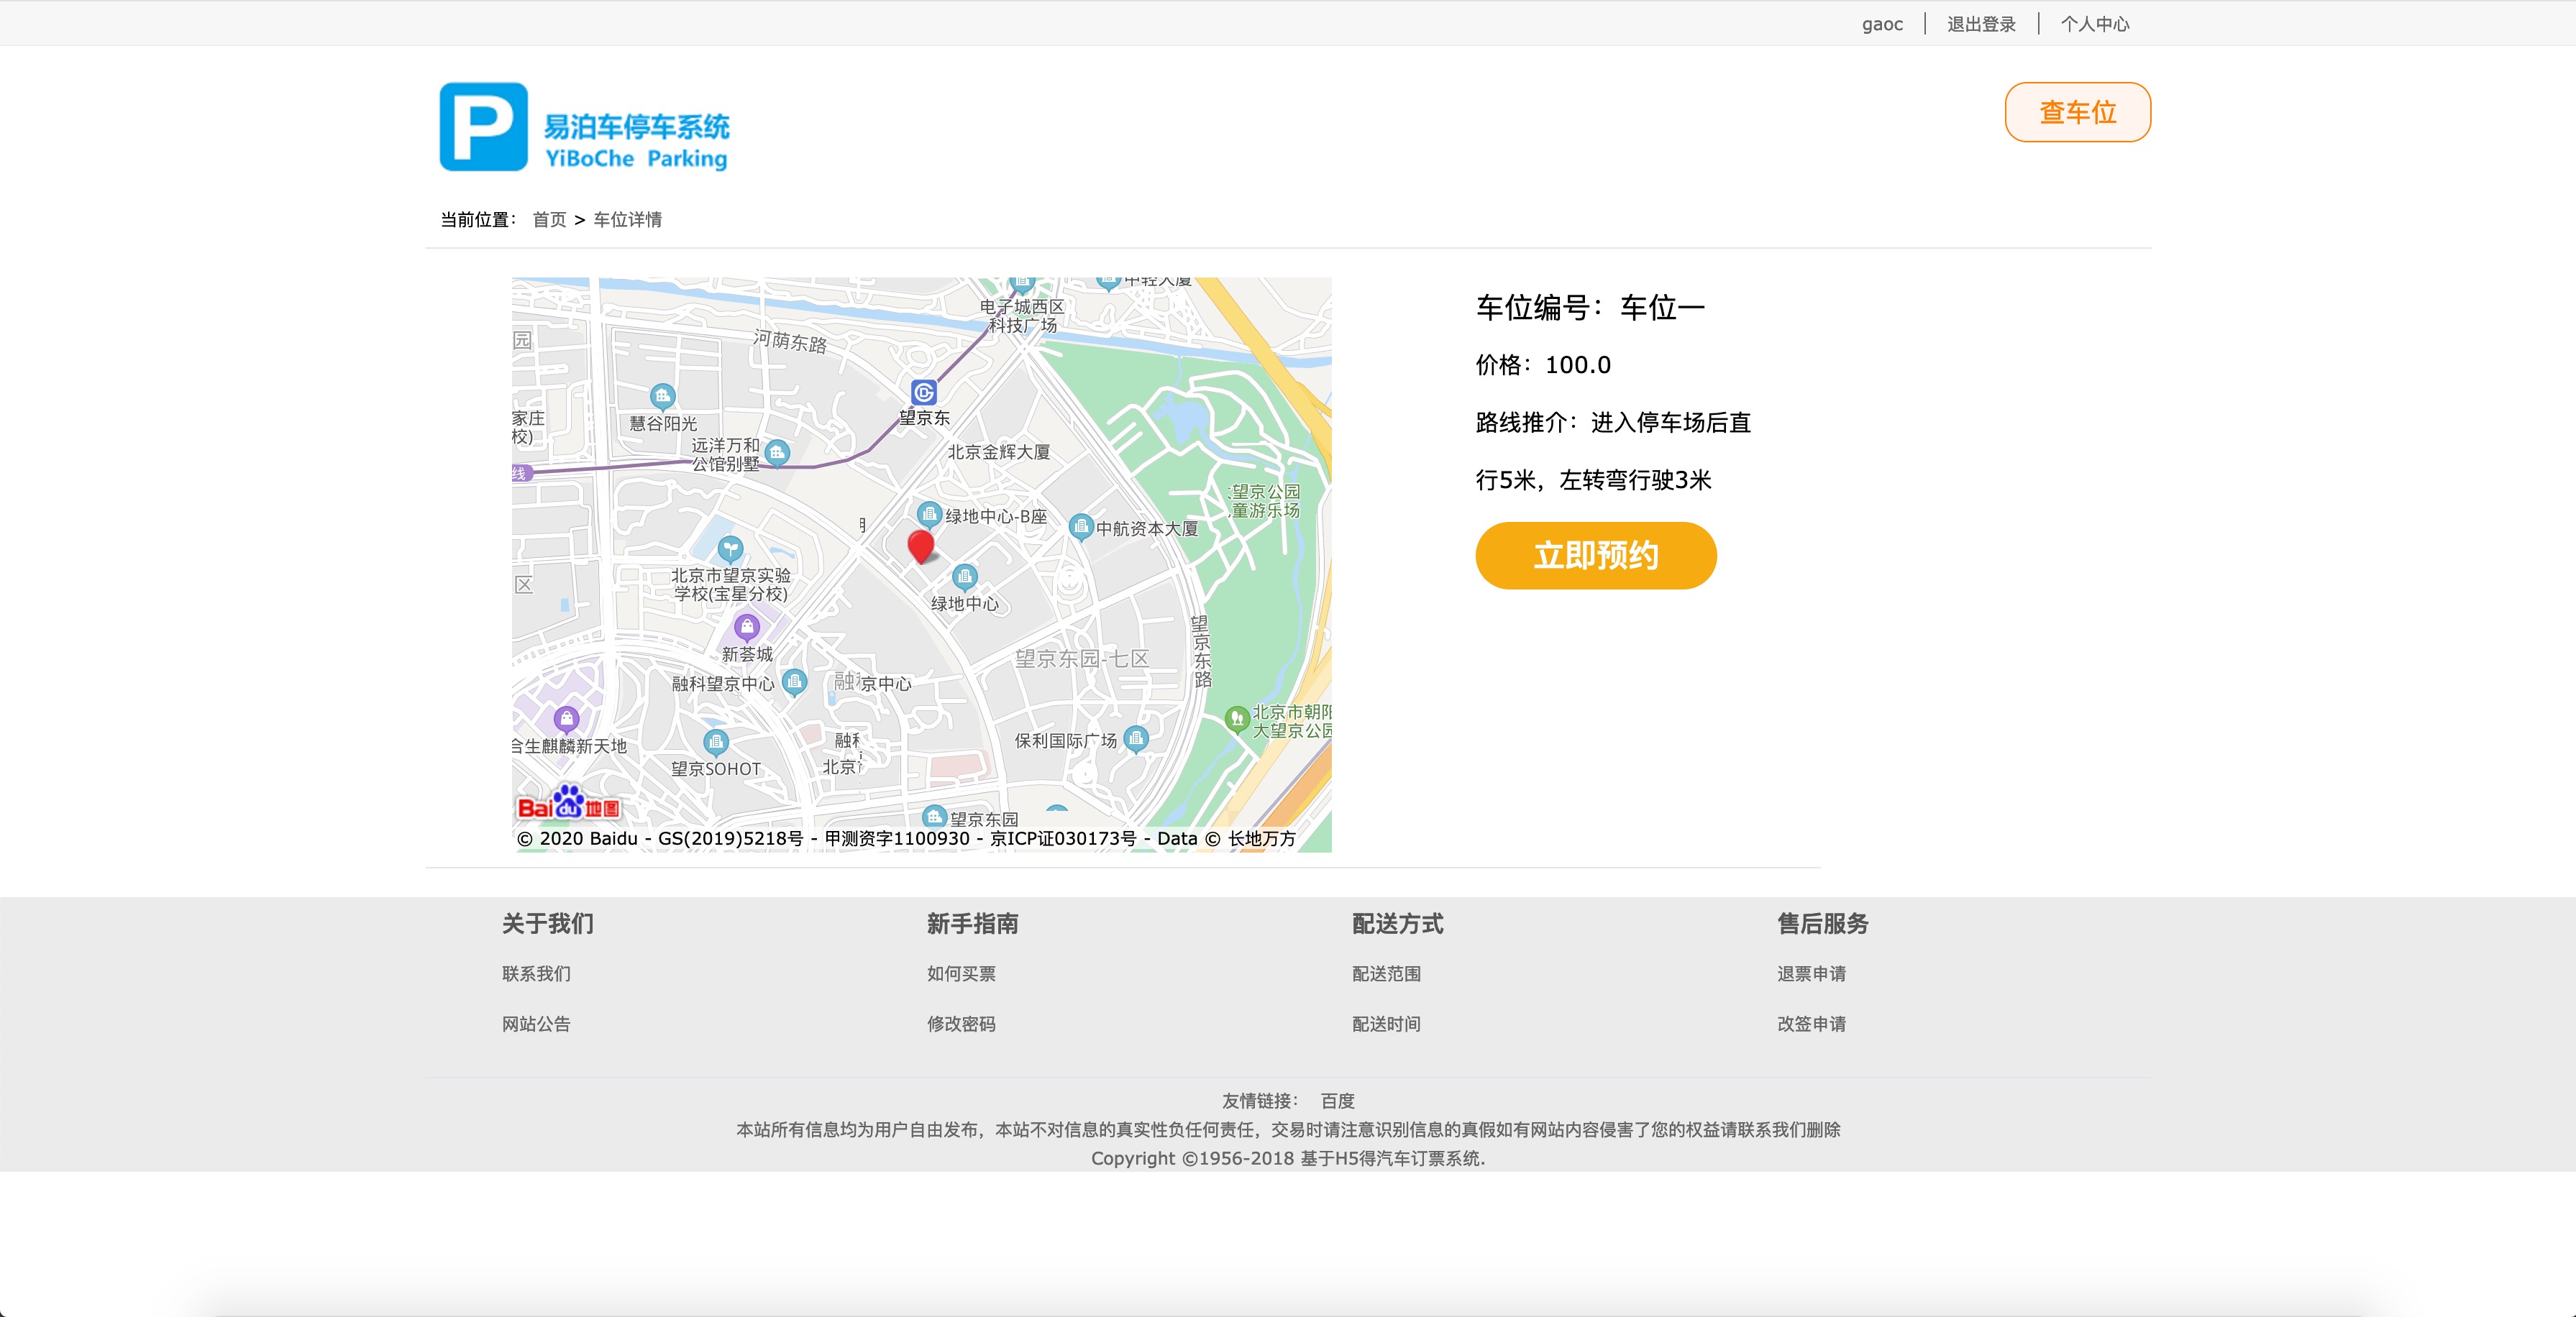Click the 望京SOHOT building icon
2576x1317 pixels.
716,742
